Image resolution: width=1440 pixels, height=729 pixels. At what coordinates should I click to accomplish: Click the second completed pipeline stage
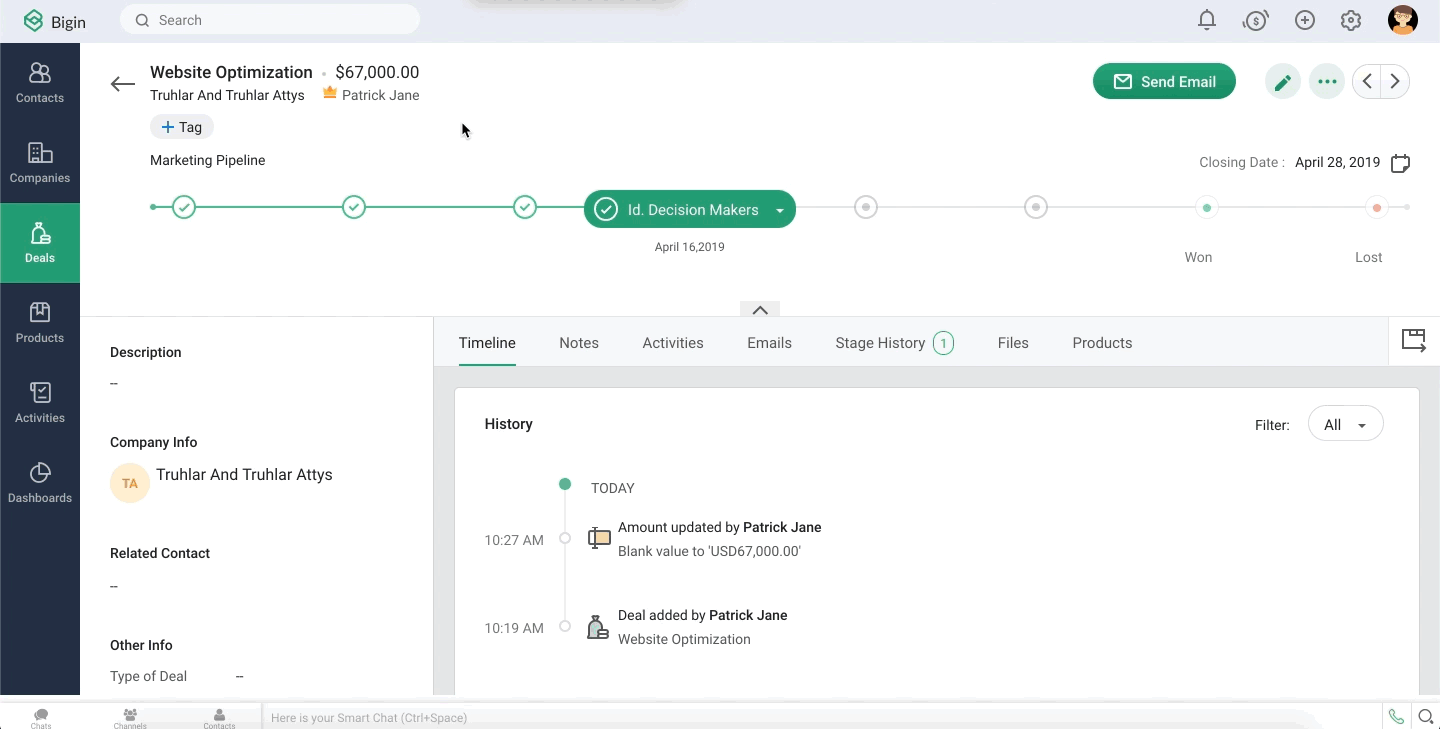click(x=354, y=207)
